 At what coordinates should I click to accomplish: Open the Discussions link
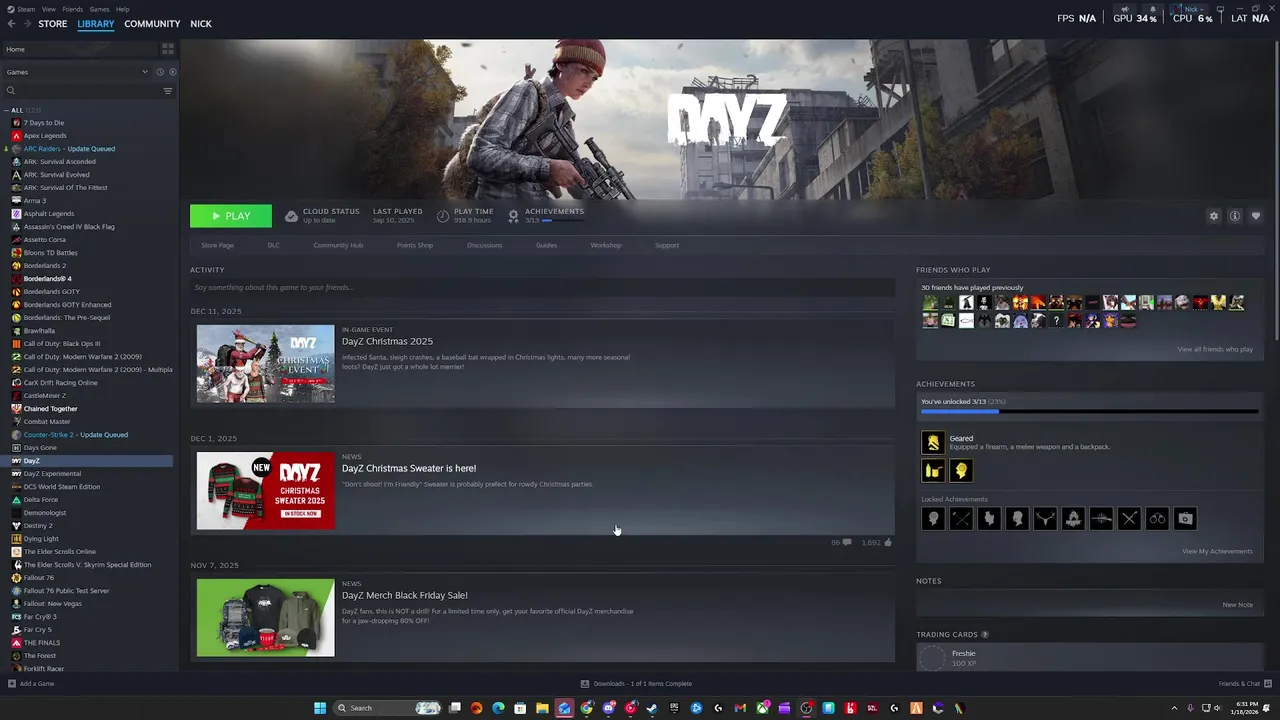click(x=484, y=245)
